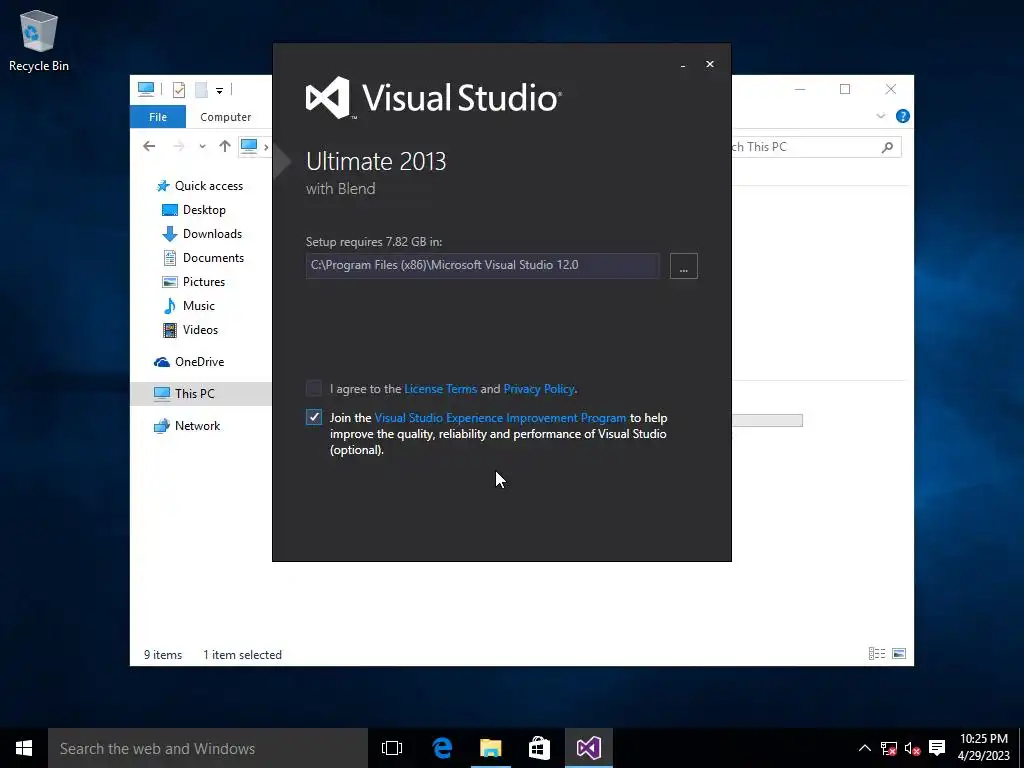Screen dimensions: 1024x768
Task: Click the This PC icon in address bar
Action: (x=249, y=146)
